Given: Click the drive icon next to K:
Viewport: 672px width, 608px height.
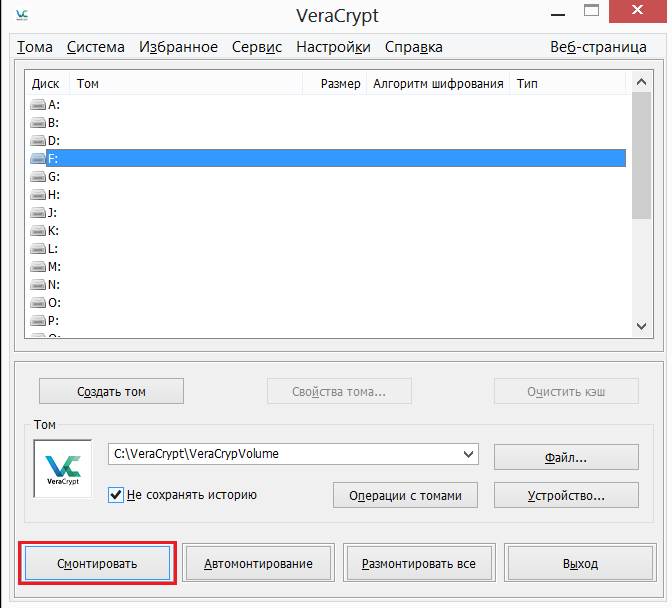Looking at the screenshot, I should 38,231.
